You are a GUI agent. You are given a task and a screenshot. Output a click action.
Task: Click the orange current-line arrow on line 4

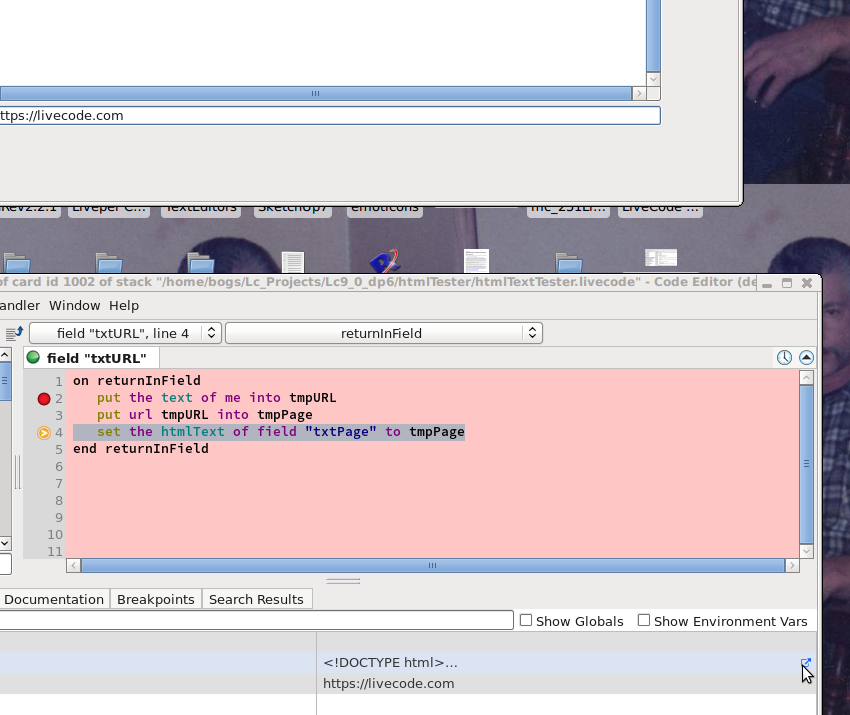tap(44, 433)
